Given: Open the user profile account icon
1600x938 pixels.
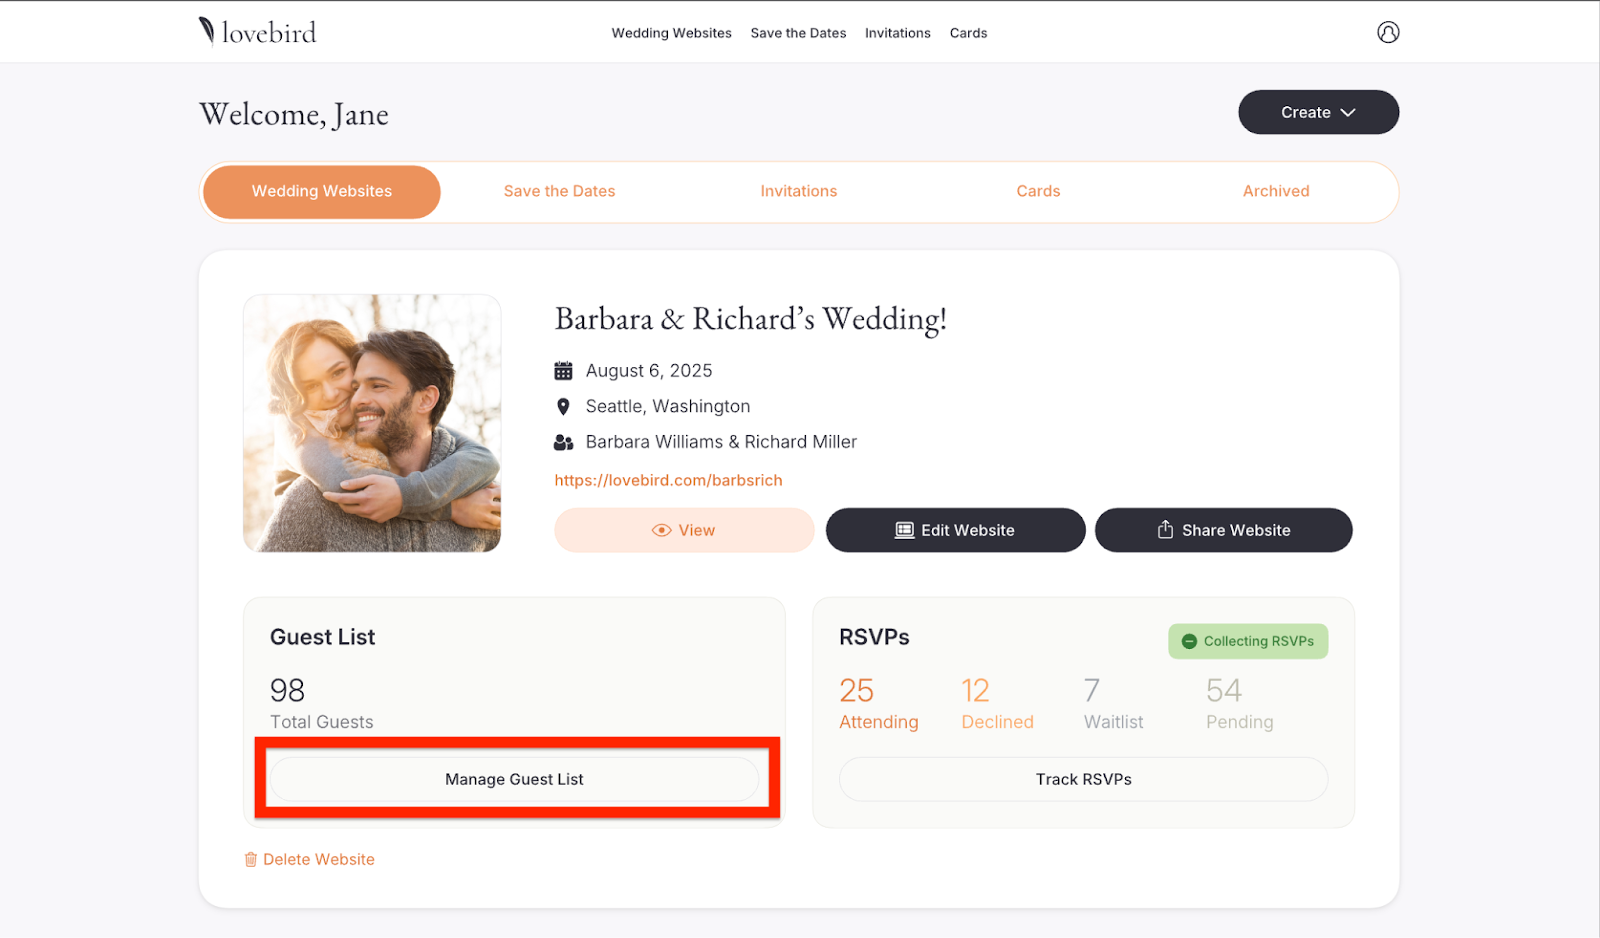Looking at the screenshot, I should pos(1388,32).
